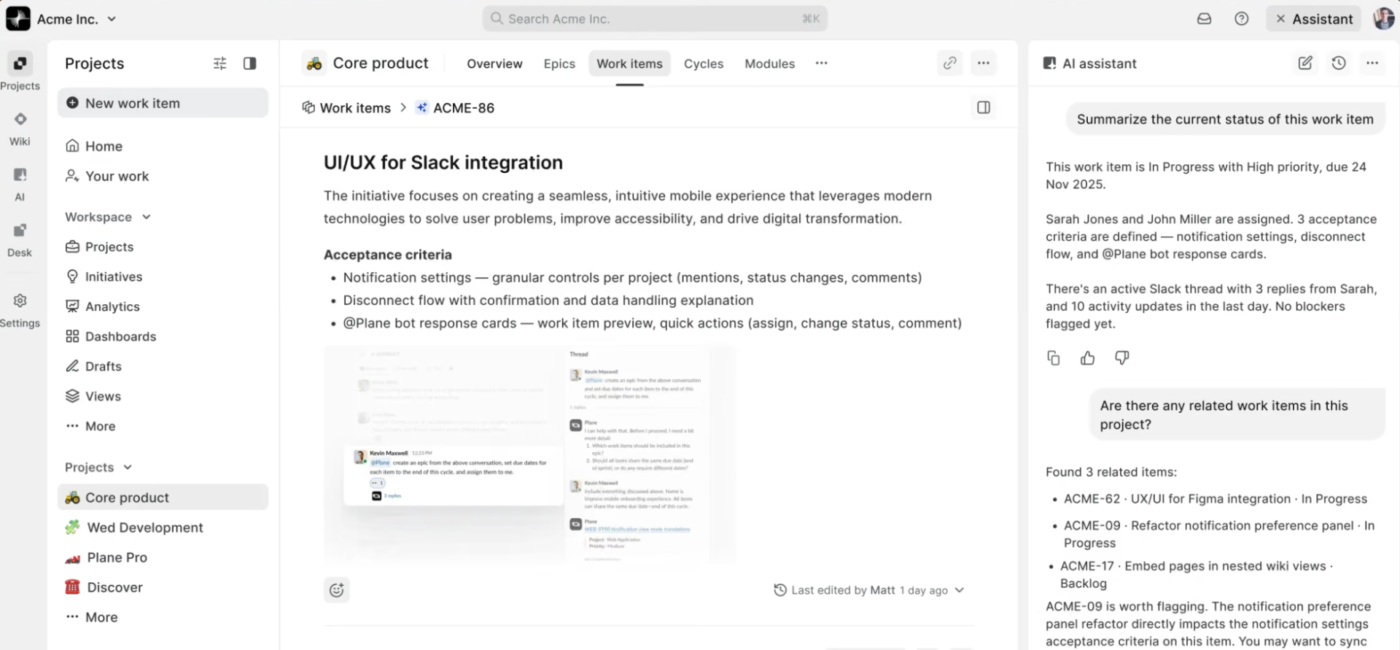Focus the Search Acme Inc. field
The height and width of the screenshot is (650, 1400).
(655, 19)
